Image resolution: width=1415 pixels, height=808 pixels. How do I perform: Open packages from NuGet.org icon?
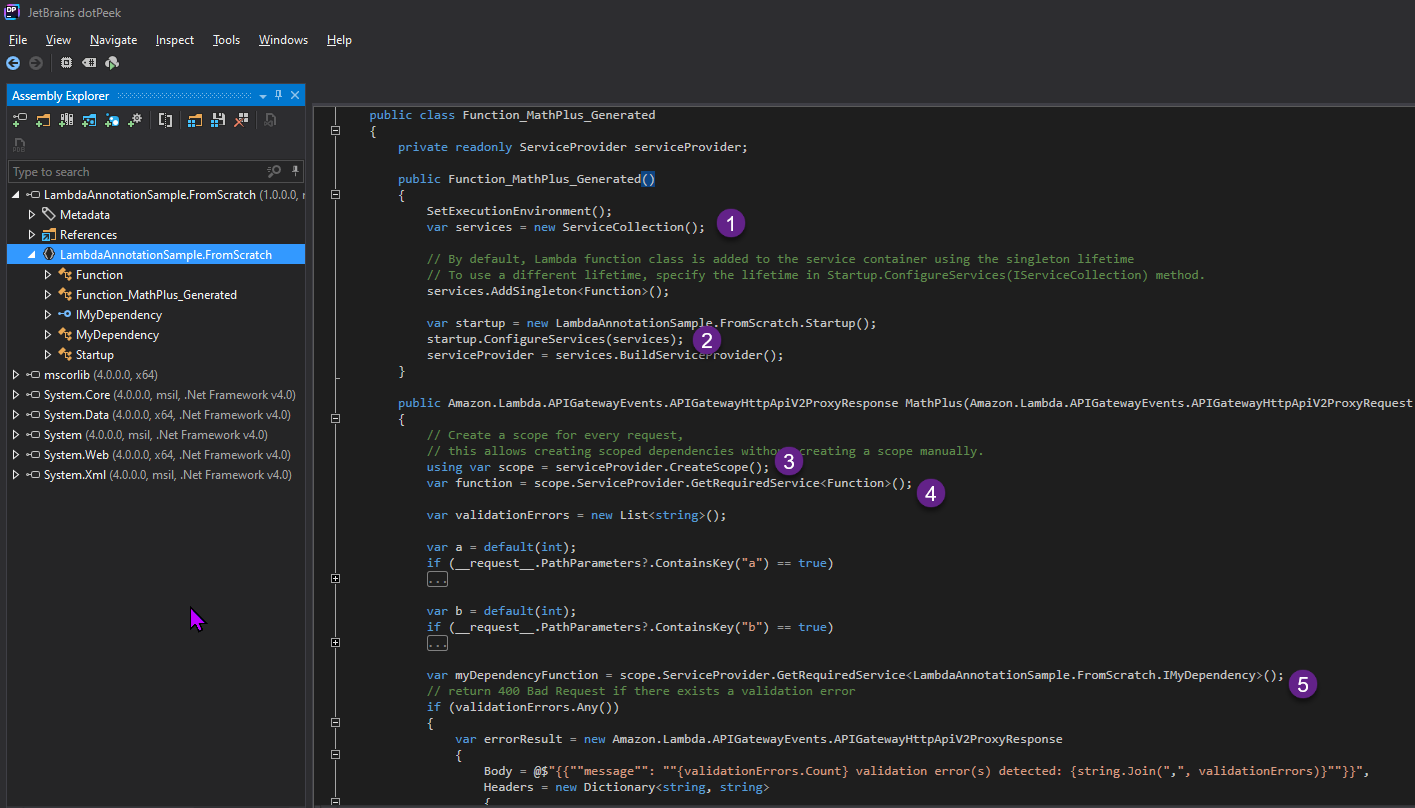point(112,119)
